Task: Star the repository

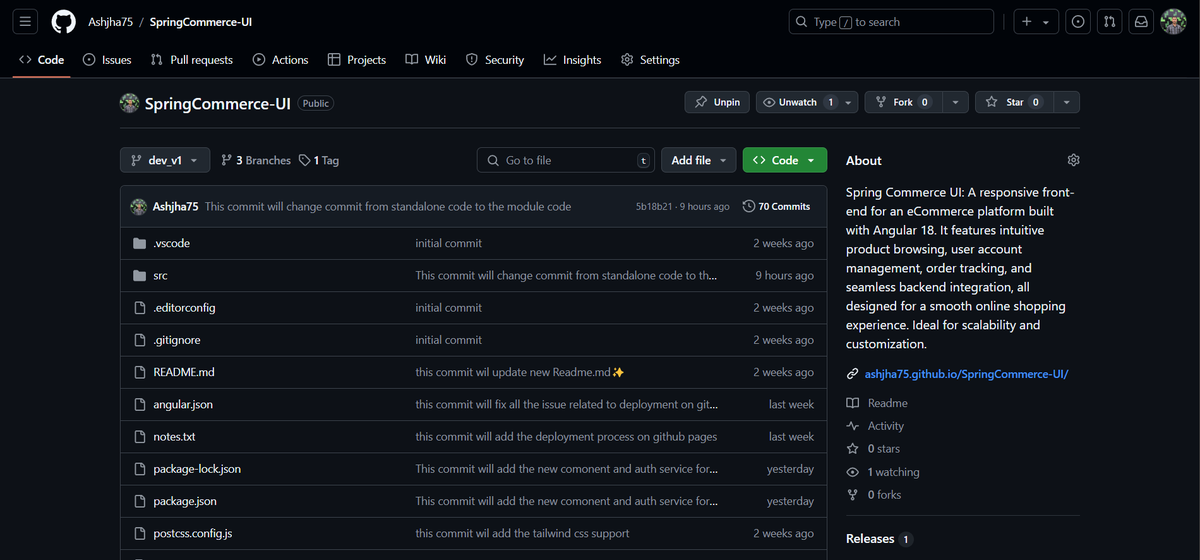Action: coord(1013,102)
